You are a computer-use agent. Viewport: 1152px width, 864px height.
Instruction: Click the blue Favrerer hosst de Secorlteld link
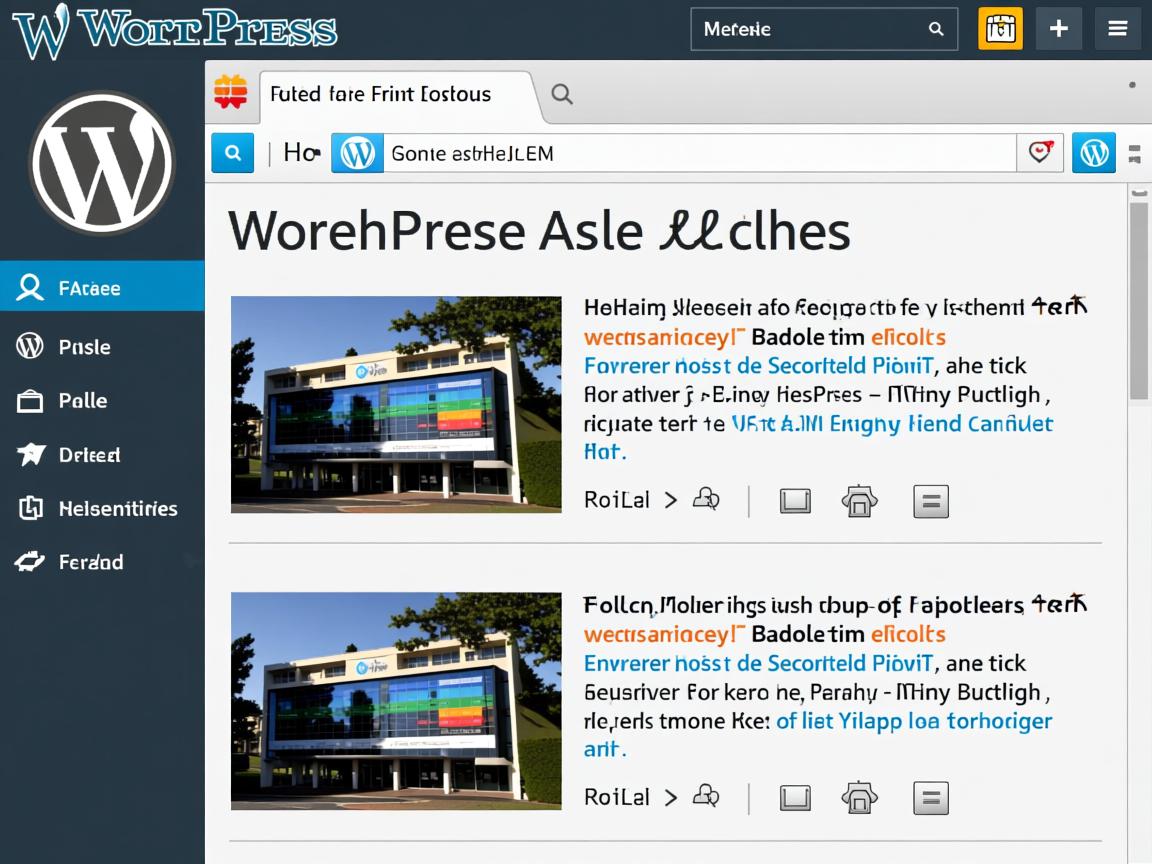click(x=757, y=366)
